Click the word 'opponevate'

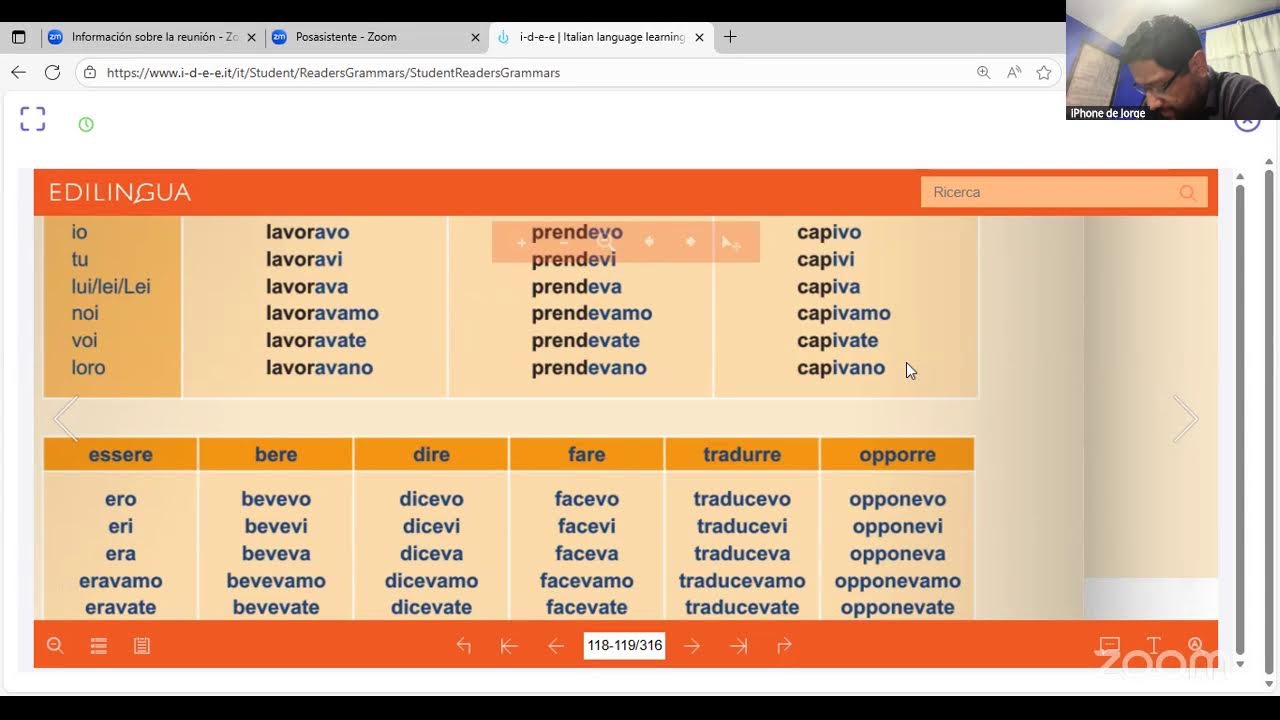click(897, 607)
